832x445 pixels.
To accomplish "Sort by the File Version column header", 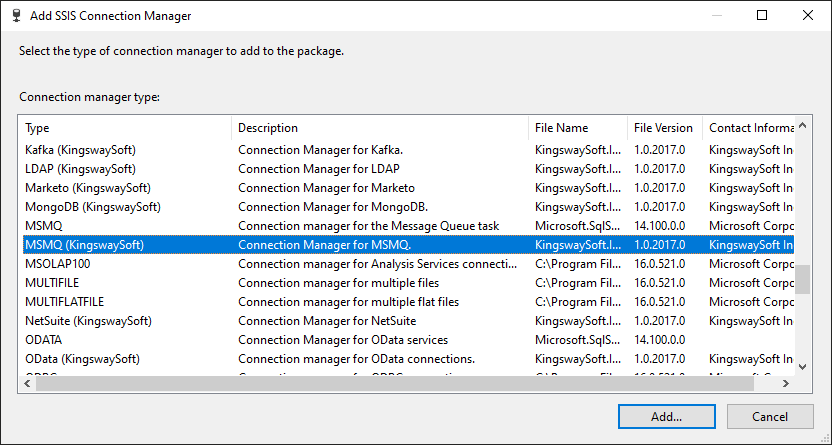I will (x=665, y=128).
